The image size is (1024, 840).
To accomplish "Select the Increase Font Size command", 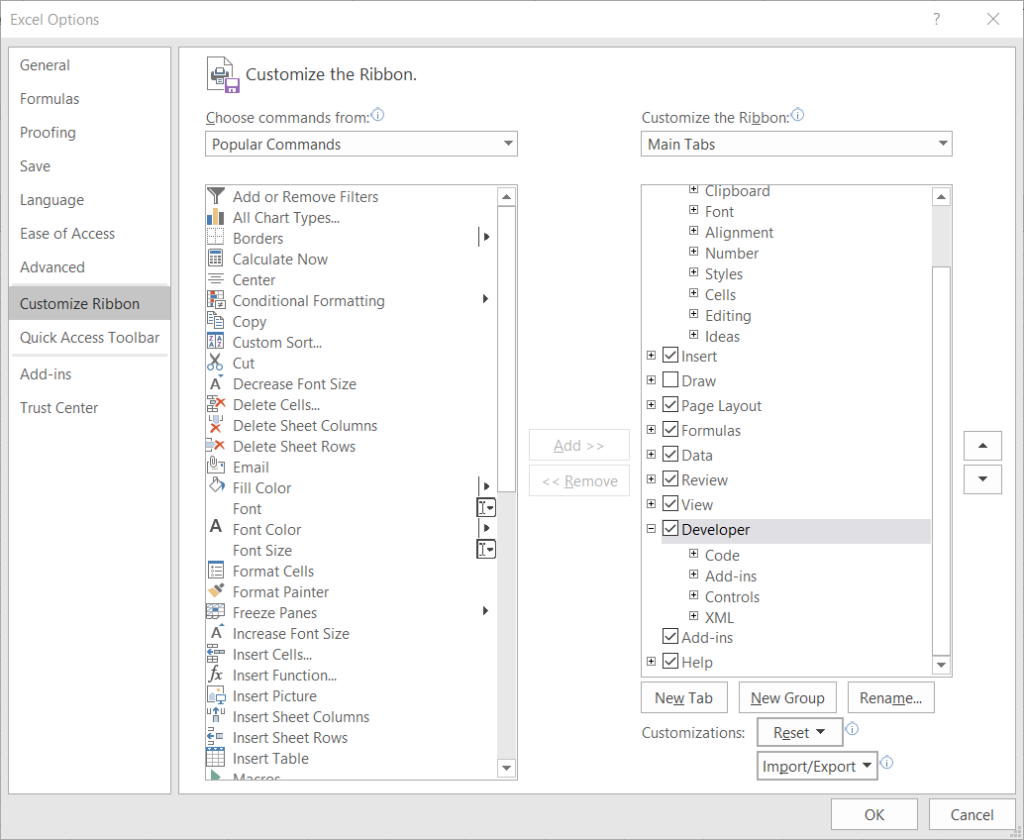I will (x=289, y=633).
